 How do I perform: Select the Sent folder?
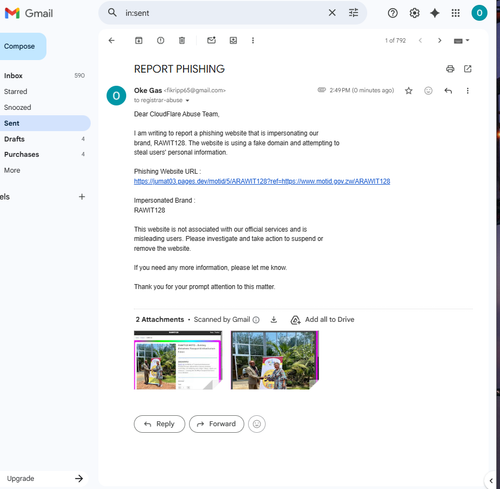(x=44, y=123)
